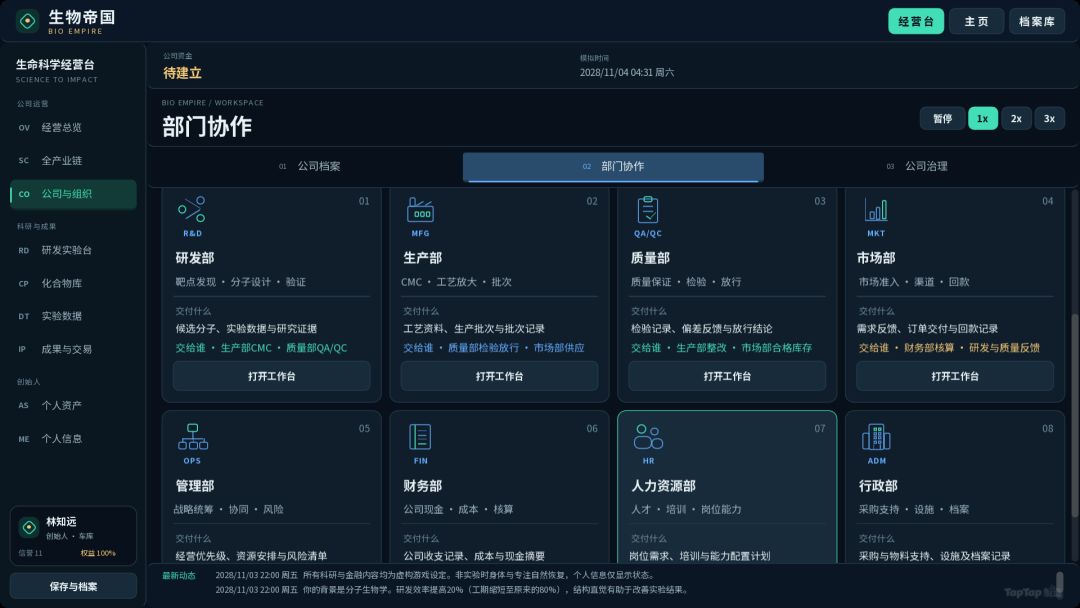Image resolution: width=1080 pixels, height=608 pixels.
Task: Click 市场部供应 link in 生产部 card
Action: pyautogui.click(x=559, y=348)
